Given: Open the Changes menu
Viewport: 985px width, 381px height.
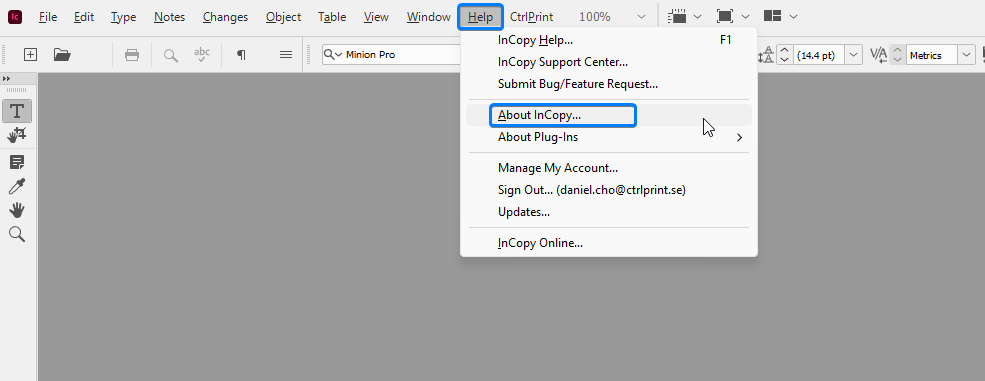Looking at the screenshot, I should (225, 17).
